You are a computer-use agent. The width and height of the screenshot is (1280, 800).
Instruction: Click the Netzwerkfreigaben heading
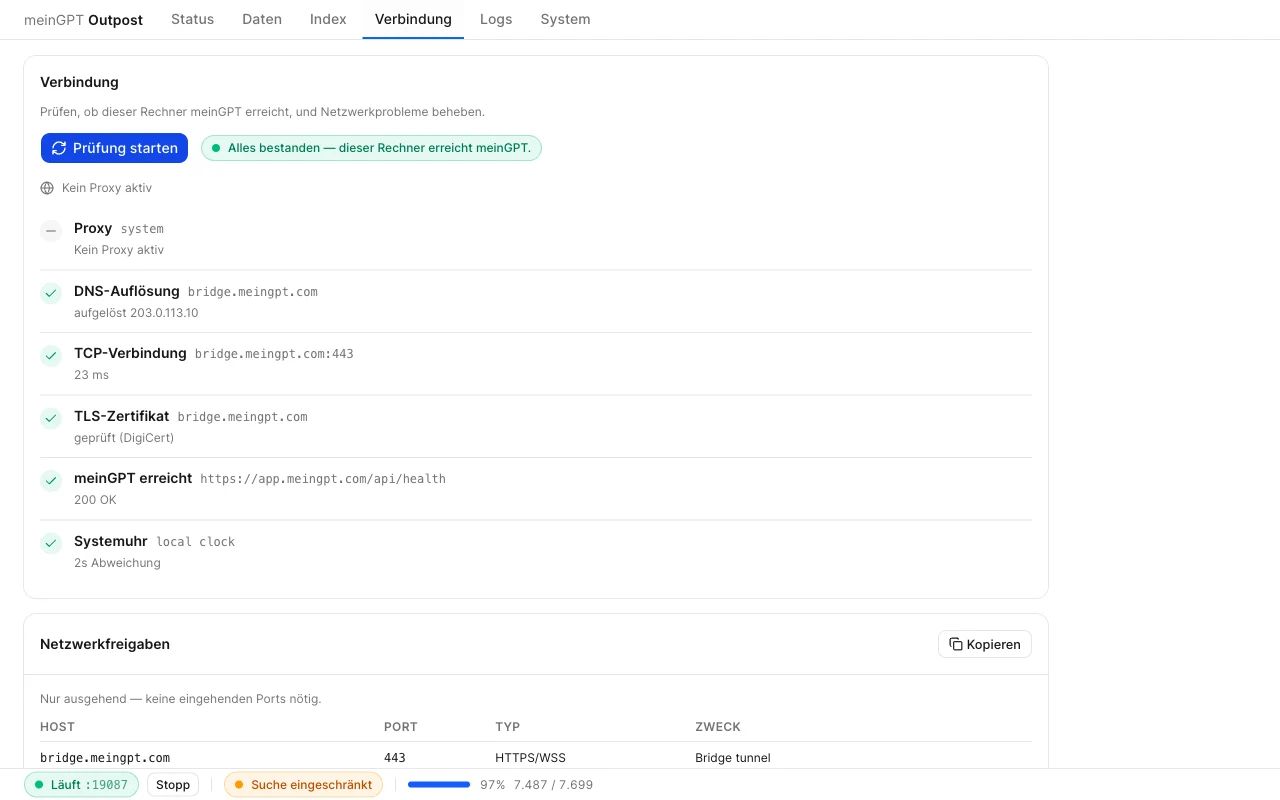[x=105, y=644]
